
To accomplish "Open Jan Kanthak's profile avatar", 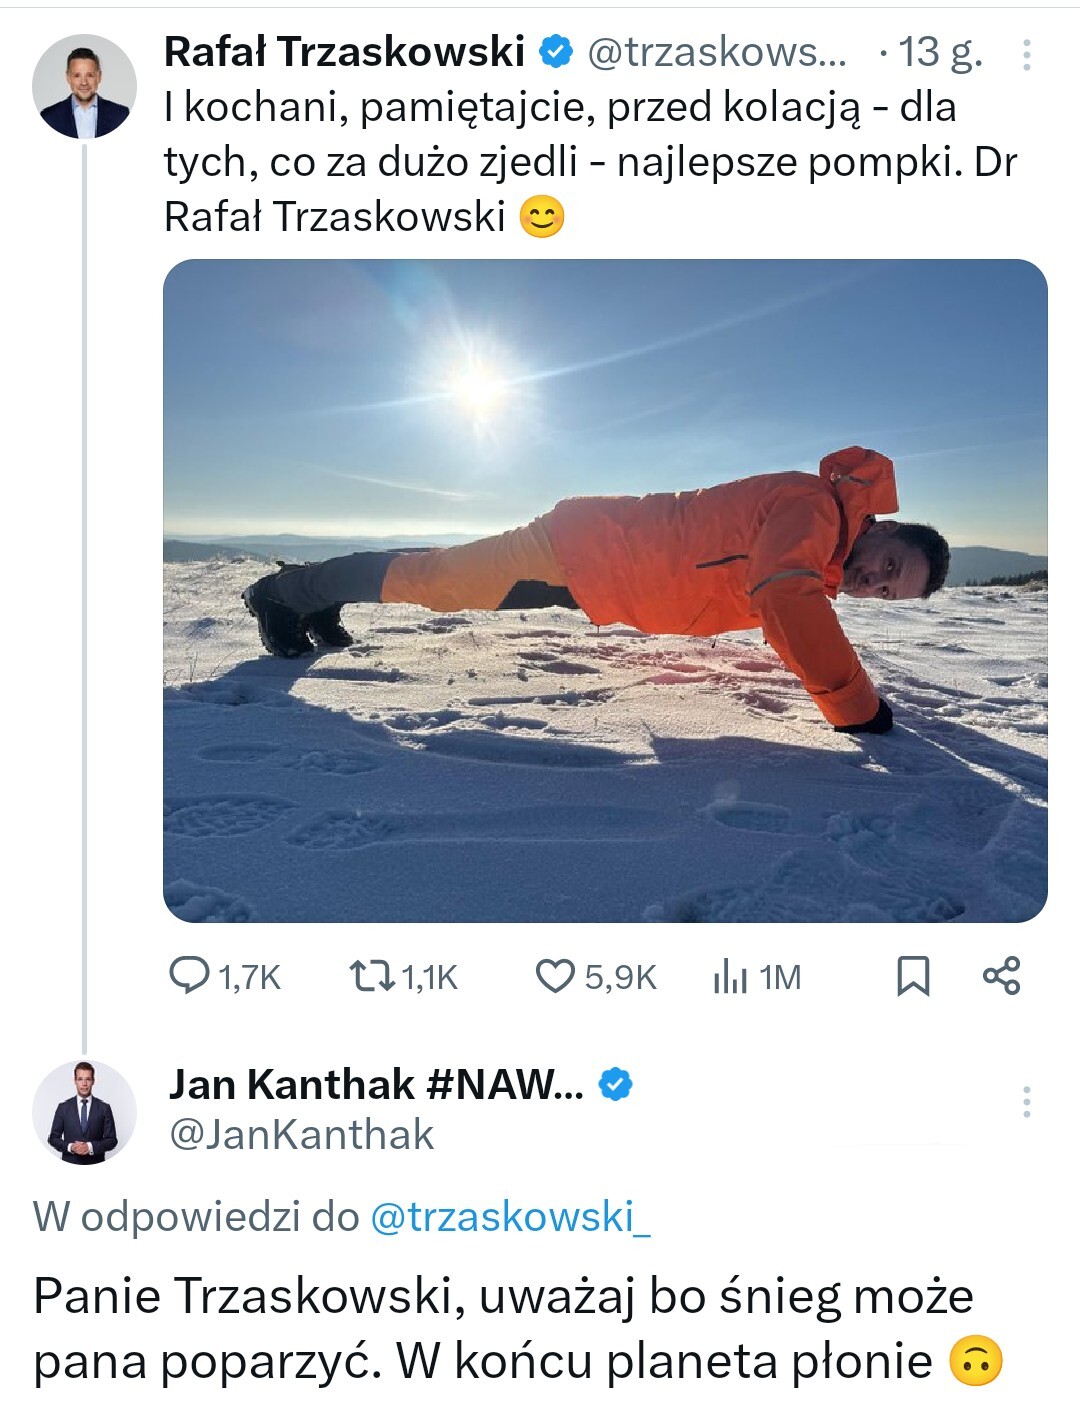I will 84,1112.
